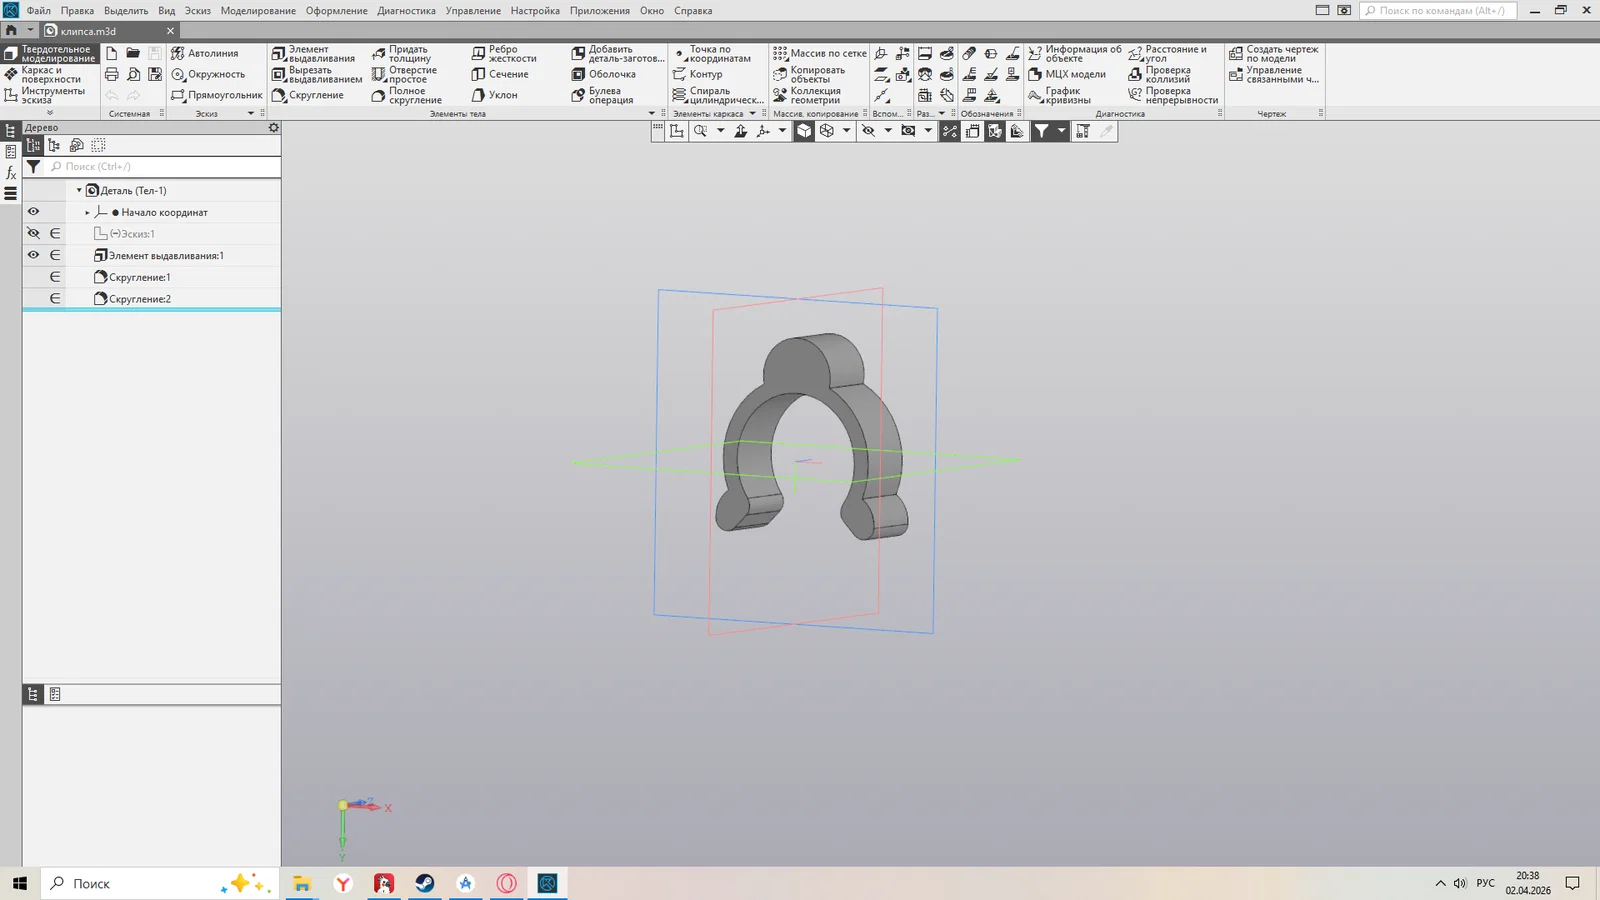Choose the Оболочка shell tool
This screenshot has width=1600, height=900.
(x=604, y=74)
